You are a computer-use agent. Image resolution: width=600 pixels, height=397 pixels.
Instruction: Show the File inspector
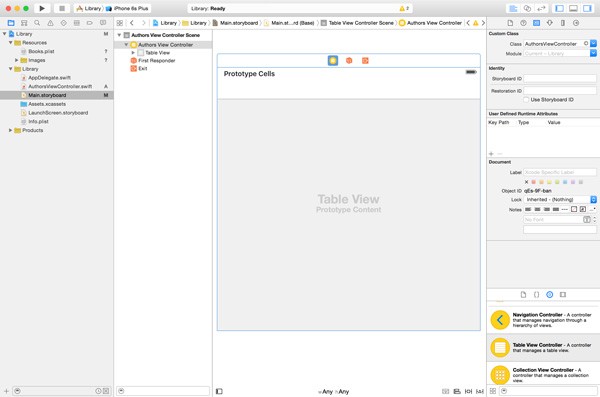[510, 23]
